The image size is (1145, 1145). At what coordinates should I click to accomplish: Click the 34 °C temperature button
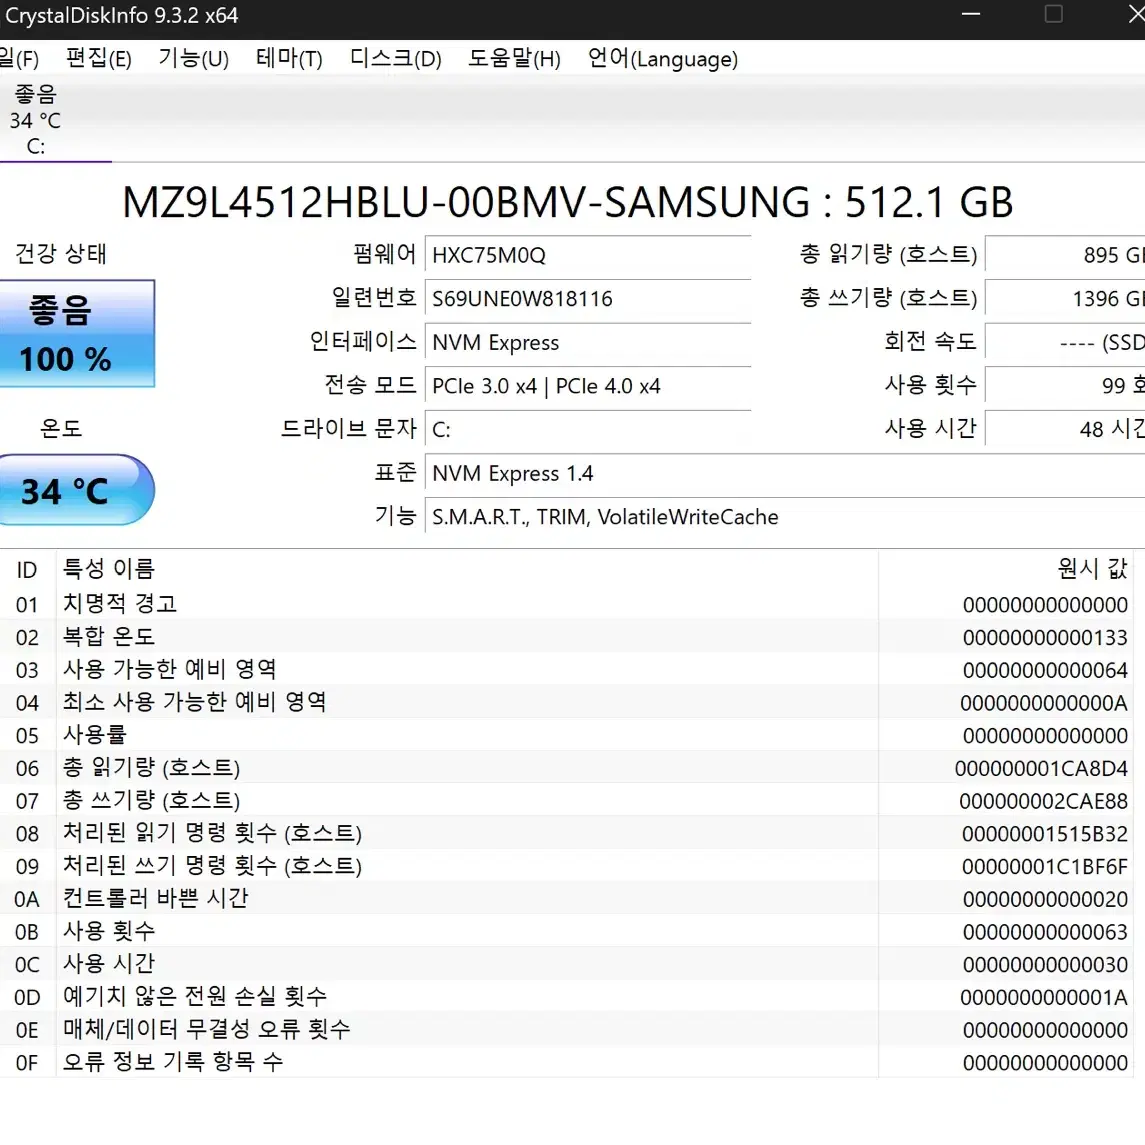[76, 490]
